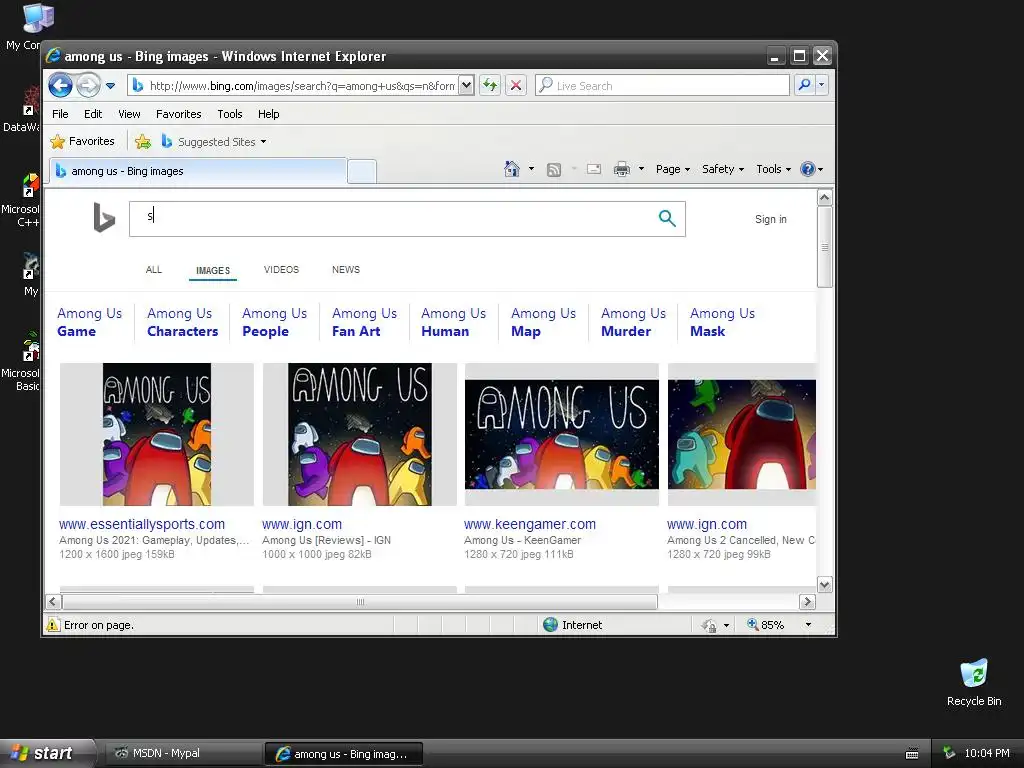
Task: Open the recent pages dropdown arrow
Action: click(x=110, y=86)
